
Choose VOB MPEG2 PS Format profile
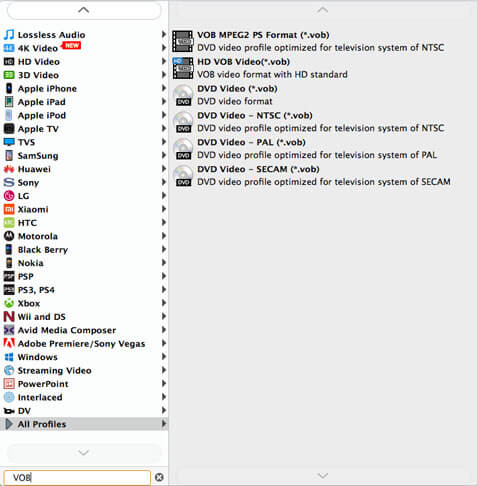[x=323, y=41]
